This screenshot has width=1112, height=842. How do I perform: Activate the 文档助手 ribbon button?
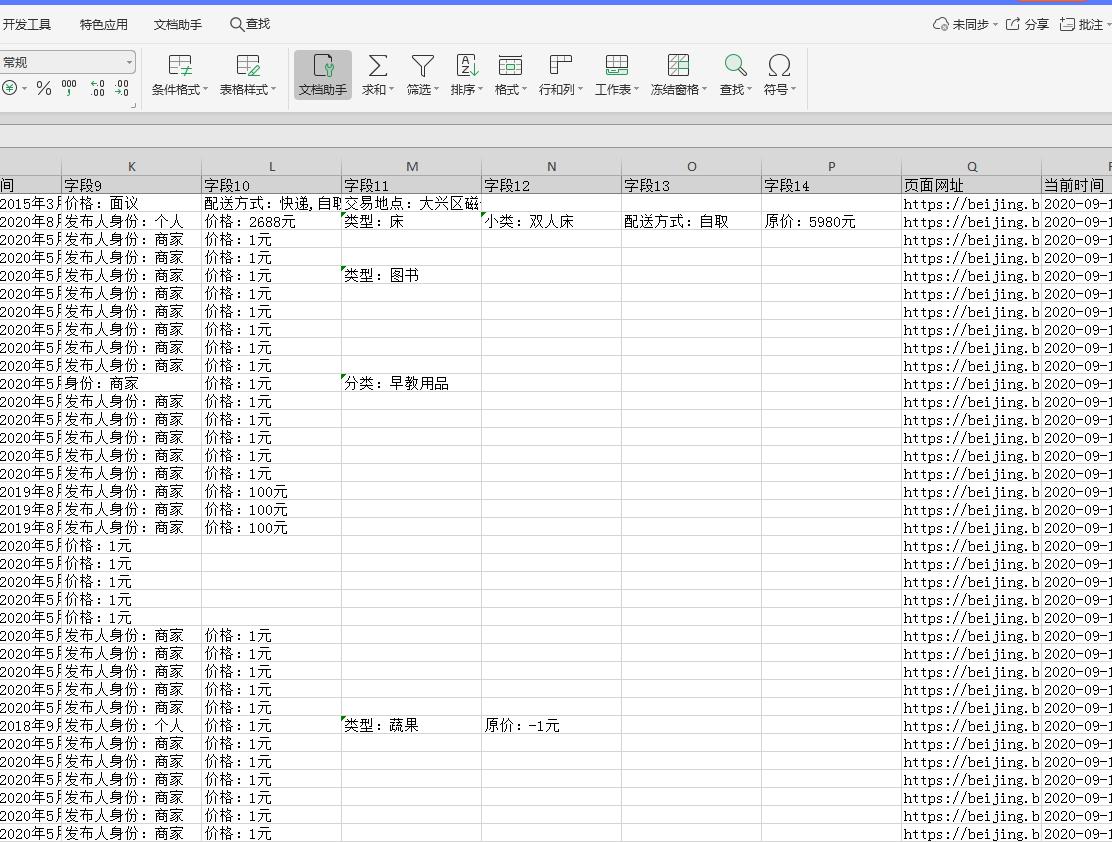pos(322,75)
